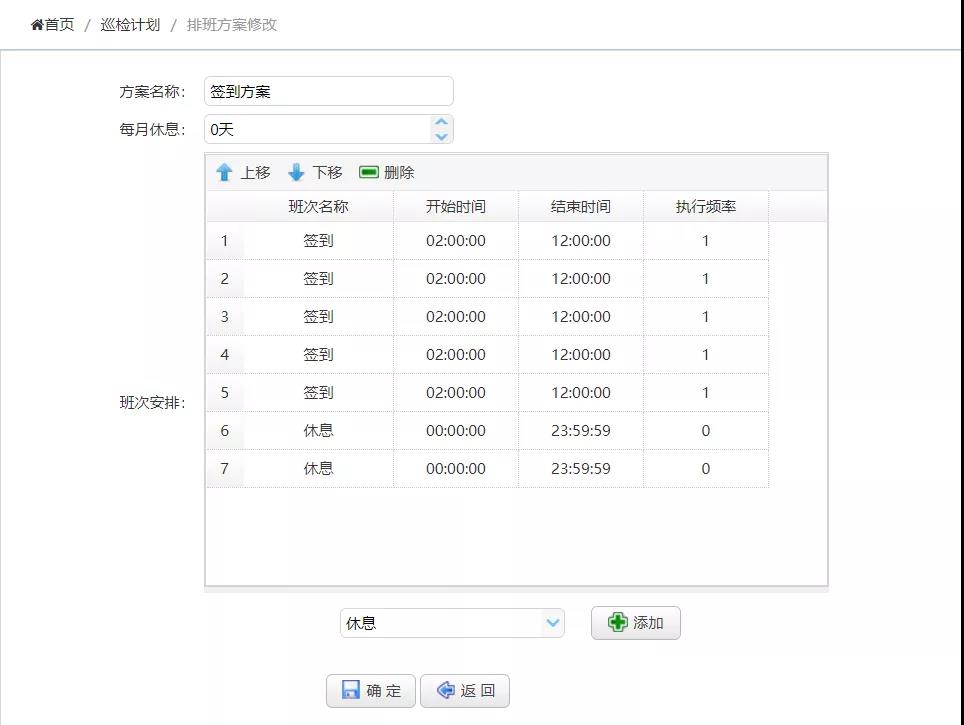Click the 班次名称 column header
Image resolution: width=964 pixels, height=725 pixels.
tap(318, 207)
